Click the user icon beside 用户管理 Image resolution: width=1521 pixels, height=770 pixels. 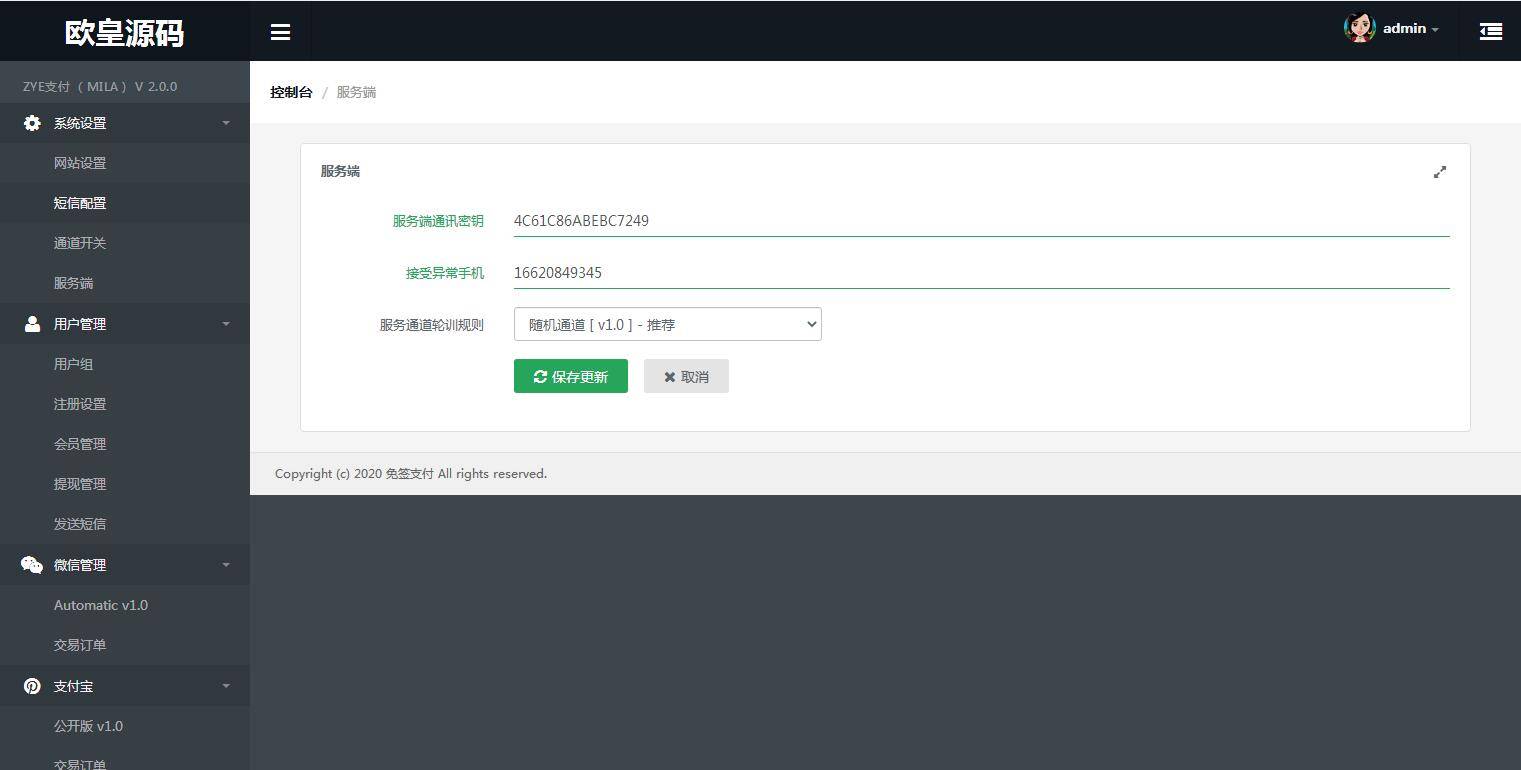32,324
